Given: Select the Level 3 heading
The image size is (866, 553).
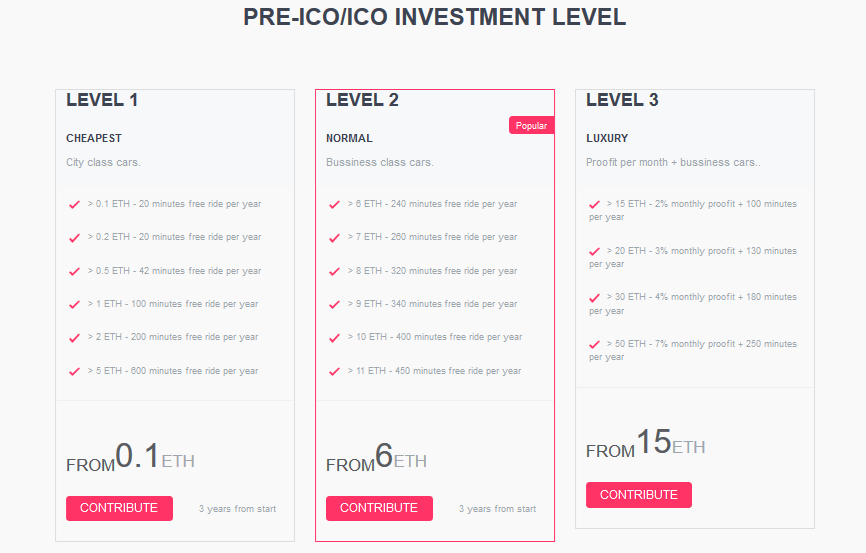Looking at the screenshot, I should 622,100.
